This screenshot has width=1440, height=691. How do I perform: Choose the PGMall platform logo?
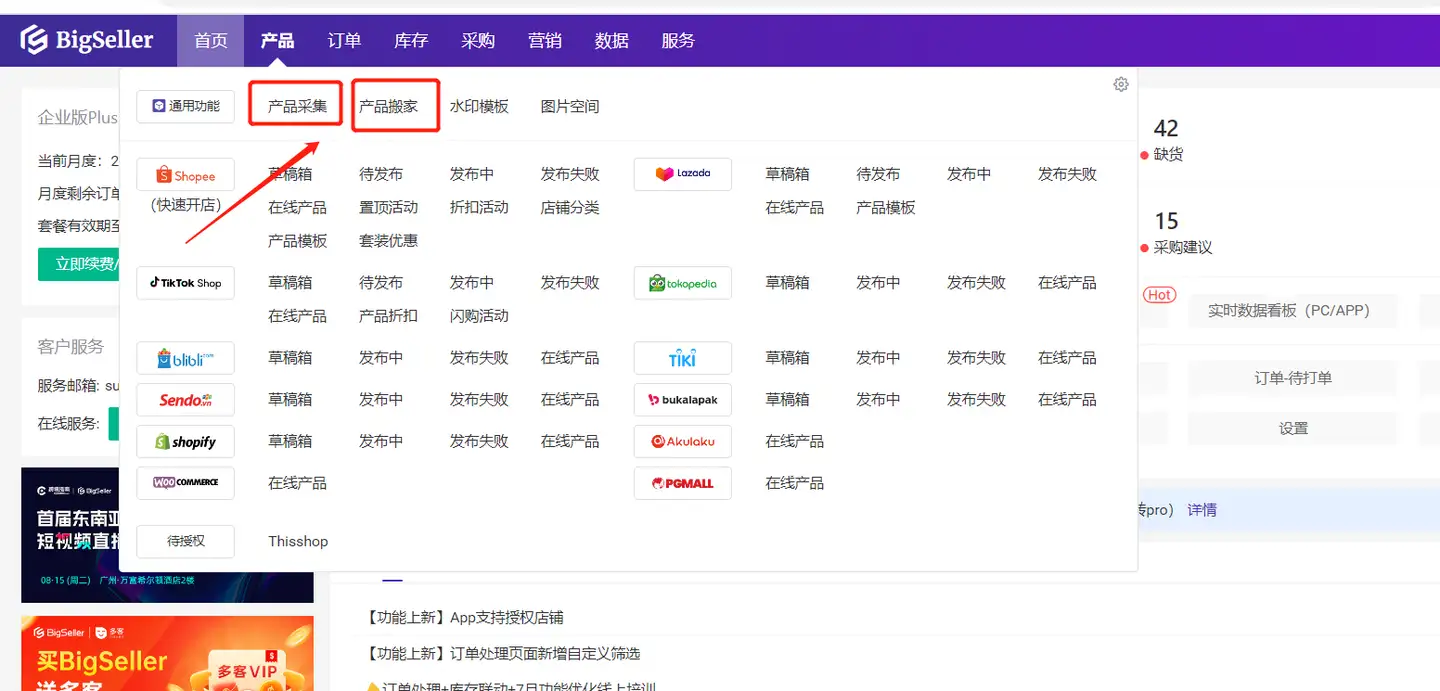click(683, 483)
